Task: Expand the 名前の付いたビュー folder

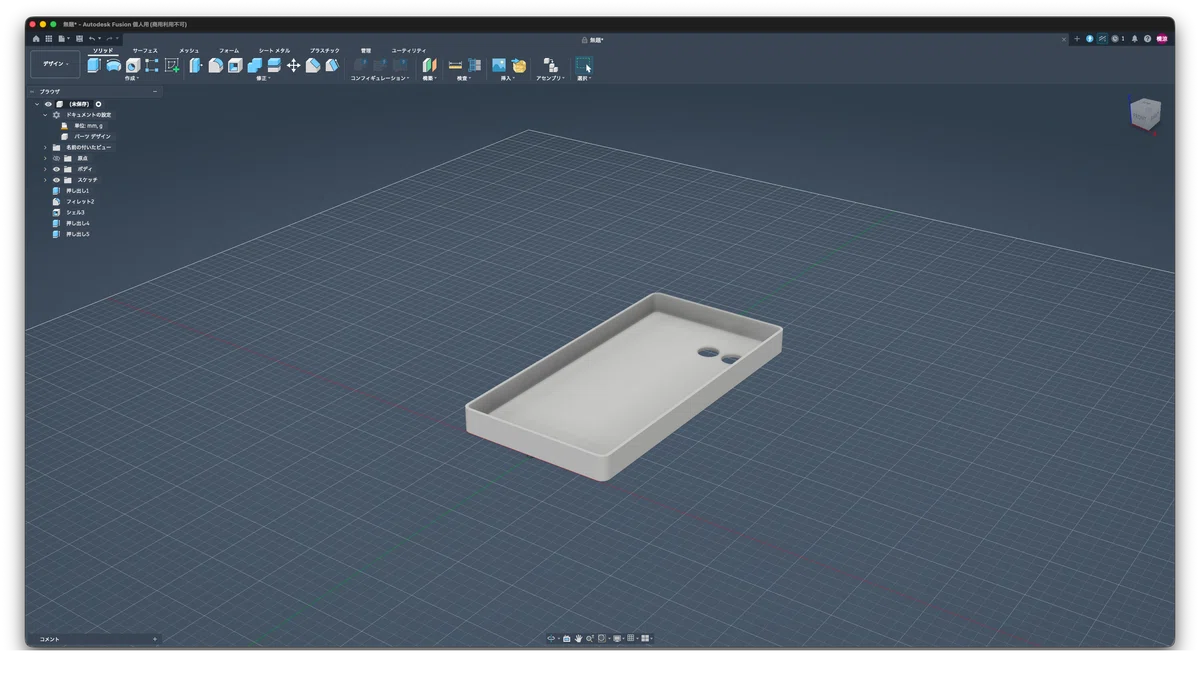Action: point(45,147)
